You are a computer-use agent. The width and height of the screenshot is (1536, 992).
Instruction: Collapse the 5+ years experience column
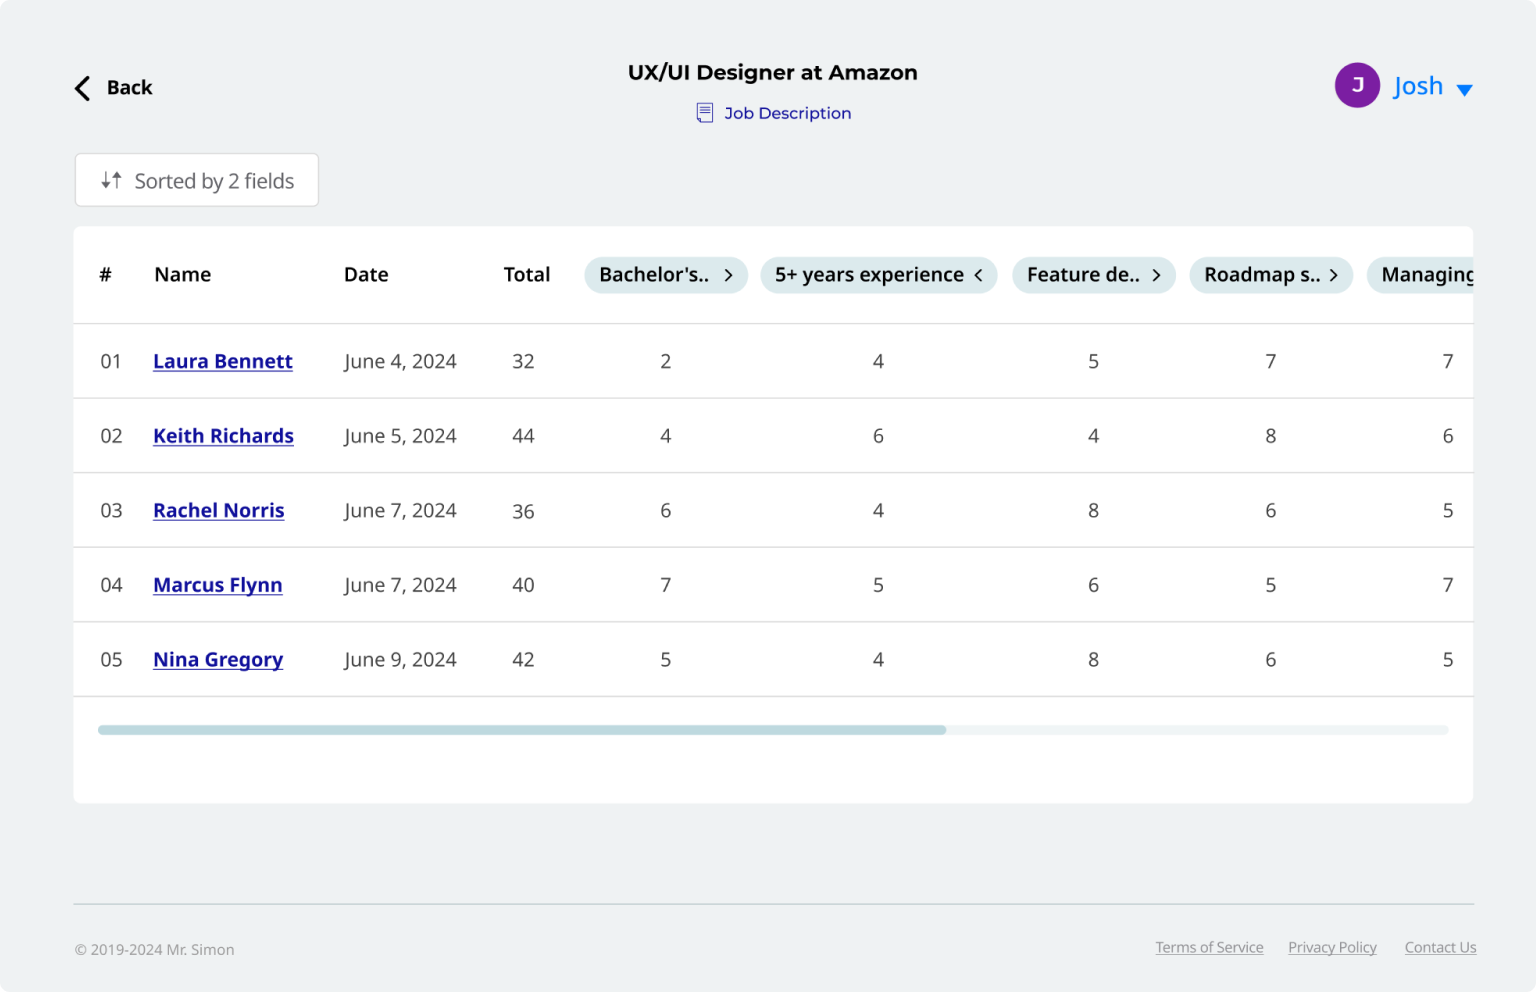tap(978, 275)
